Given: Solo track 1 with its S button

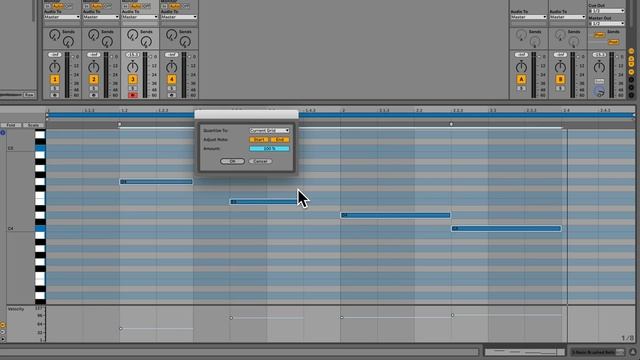Looking at the screenshot, I should point(55,88).
